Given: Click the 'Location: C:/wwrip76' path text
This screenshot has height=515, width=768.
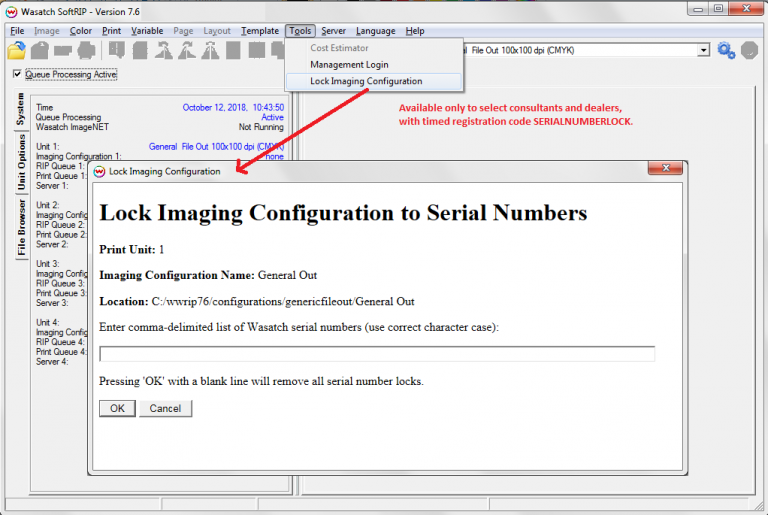Looking at the screenshot, I should click(x=257, y=301).
